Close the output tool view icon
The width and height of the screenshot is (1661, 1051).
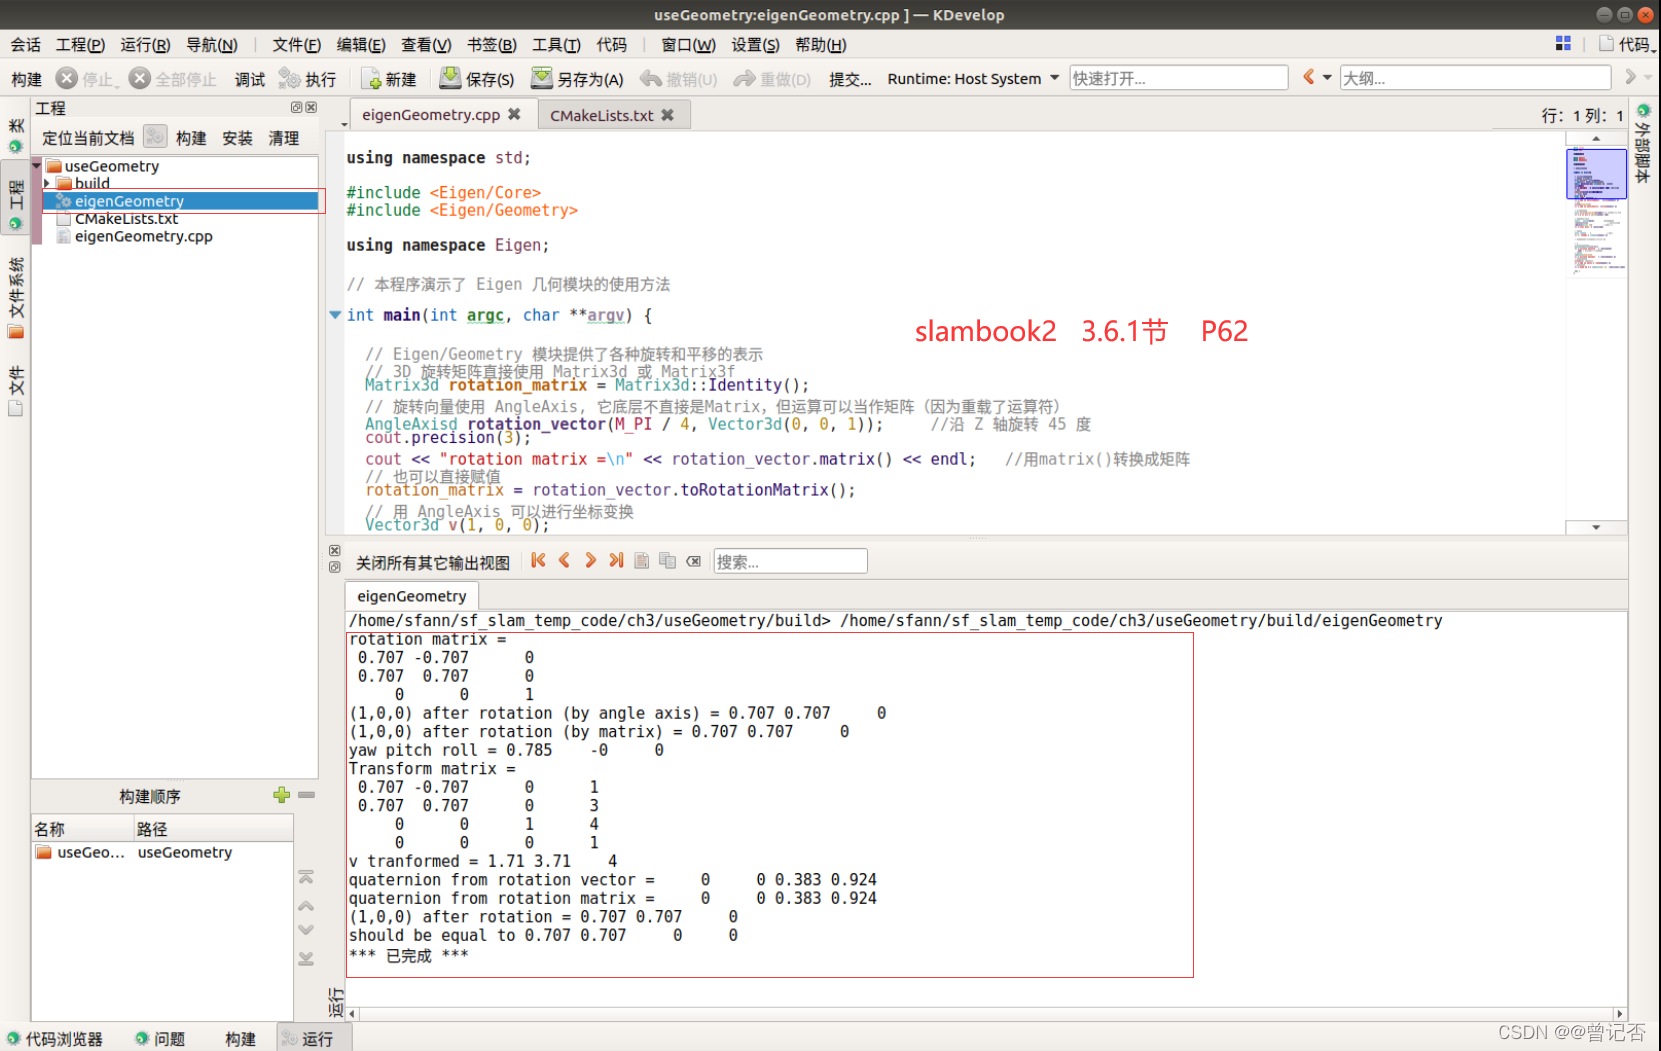pos(335,551)
